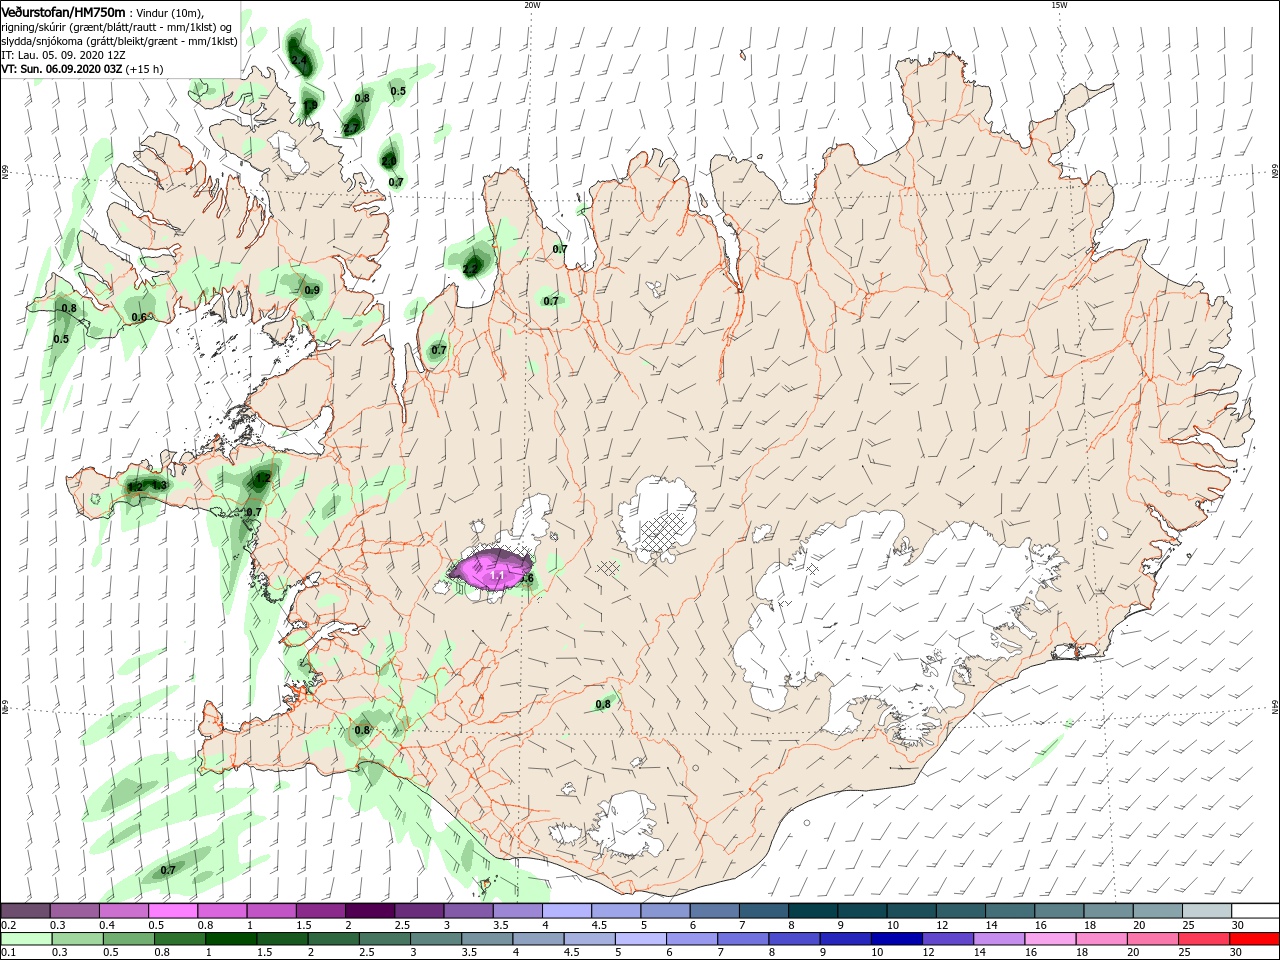Viewport: 1280px width, 960px height.
Task: Click the right-edge '66N' latitude label
Action: pos(1275,173)
